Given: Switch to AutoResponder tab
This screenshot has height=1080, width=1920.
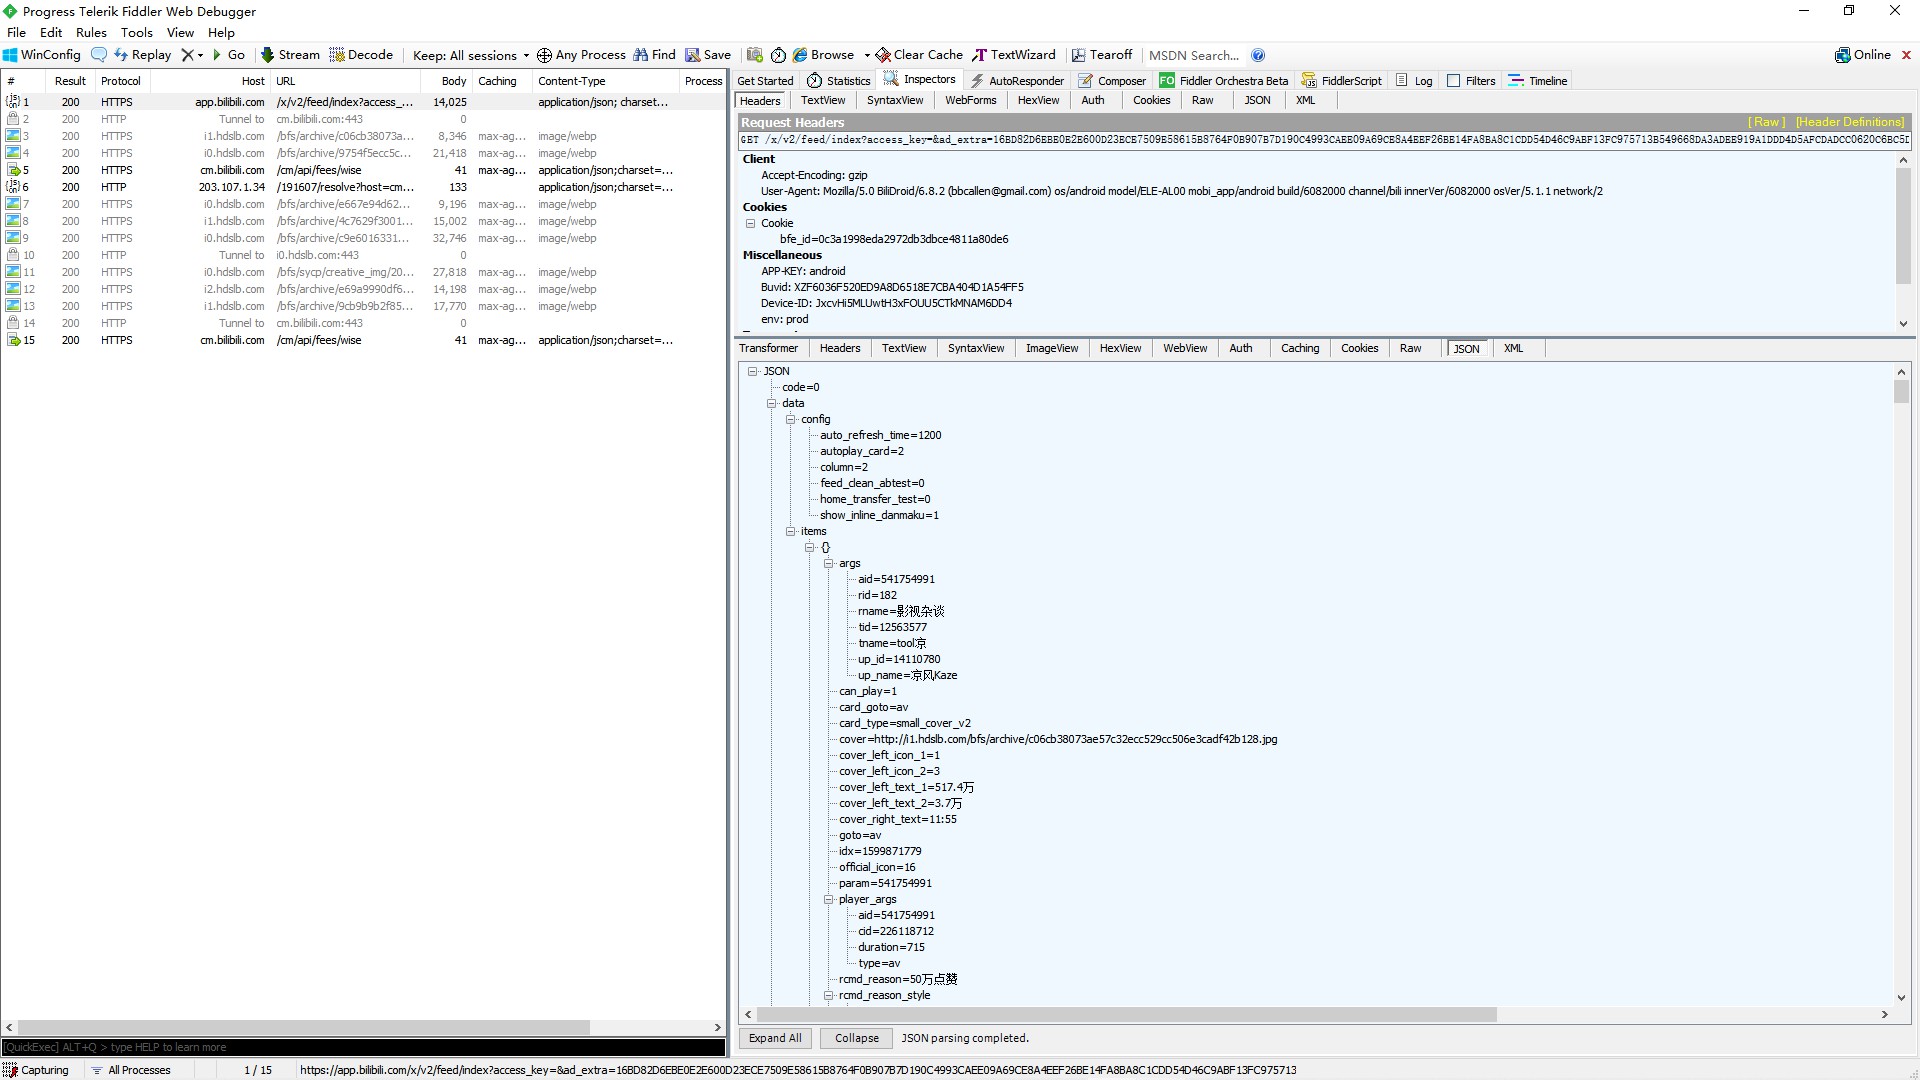Looking at the screenshot, I should 1017,80.
